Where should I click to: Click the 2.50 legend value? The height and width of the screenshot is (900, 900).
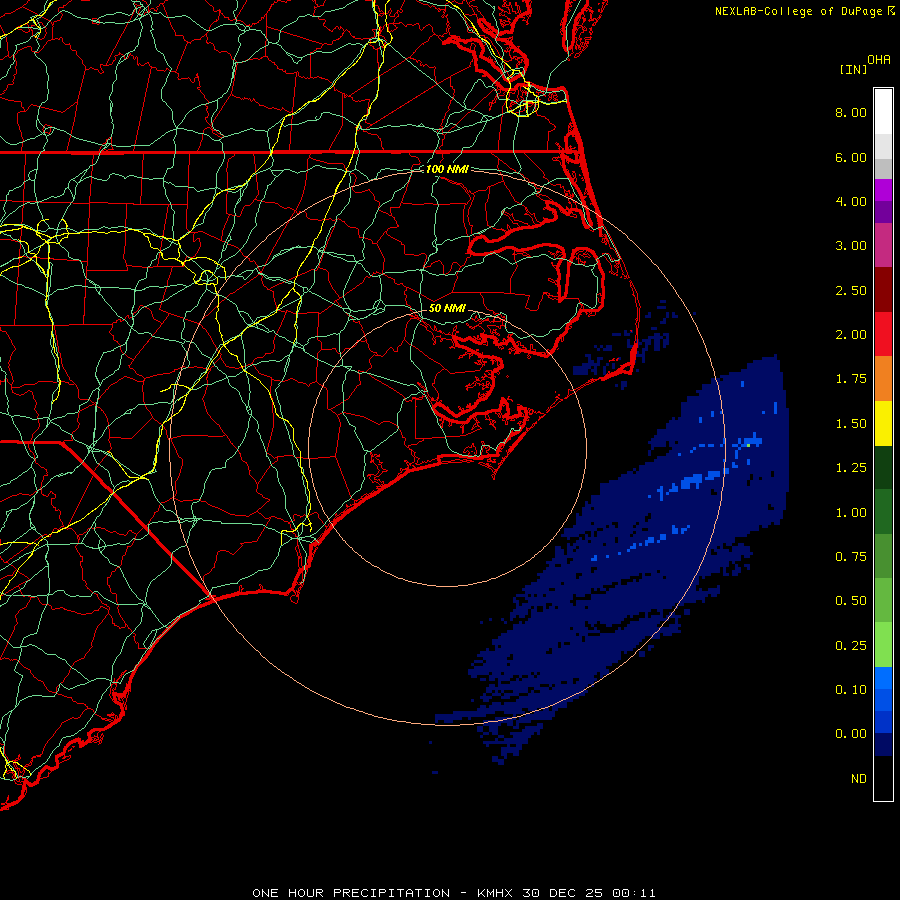coord(851,290)
